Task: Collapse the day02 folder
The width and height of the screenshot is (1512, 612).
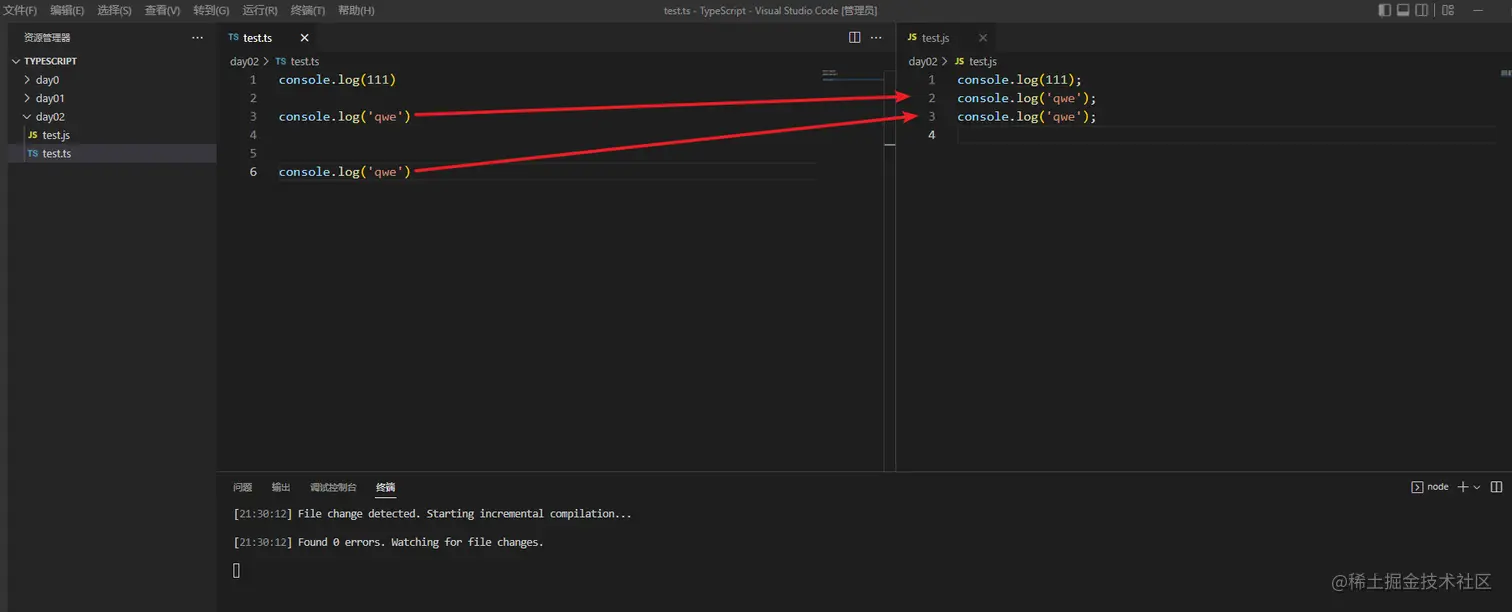Action: pyautogui.click(x=50, y=117)
